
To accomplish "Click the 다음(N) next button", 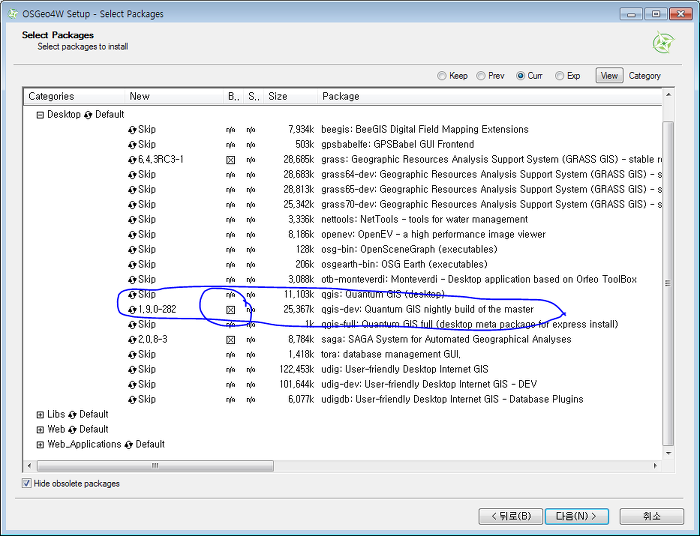I will [576, 516].
